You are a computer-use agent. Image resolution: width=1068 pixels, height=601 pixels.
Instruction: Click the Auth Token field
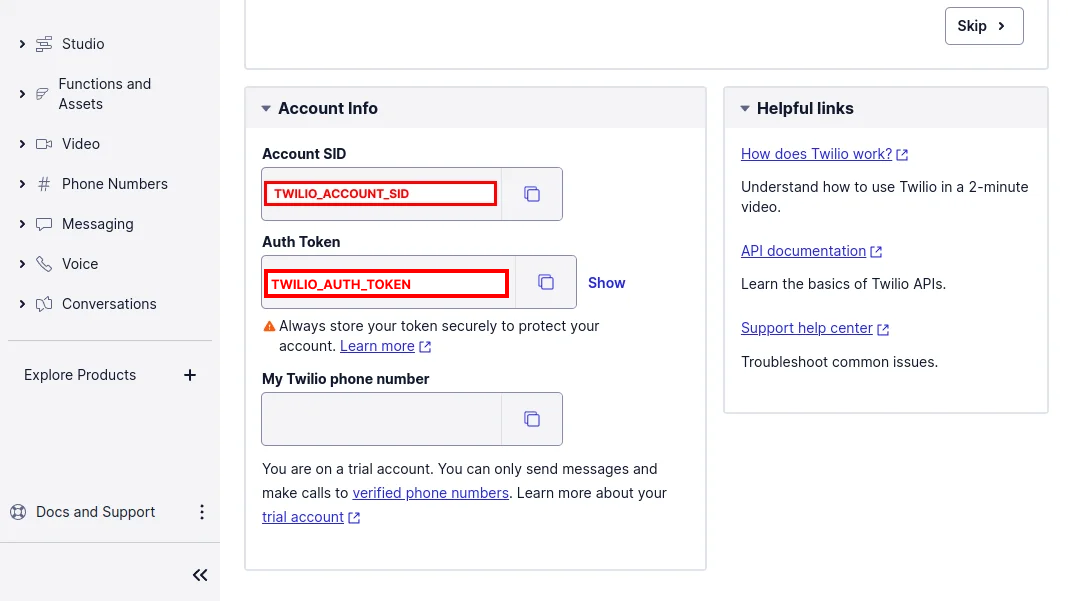[x=388, y=282]
